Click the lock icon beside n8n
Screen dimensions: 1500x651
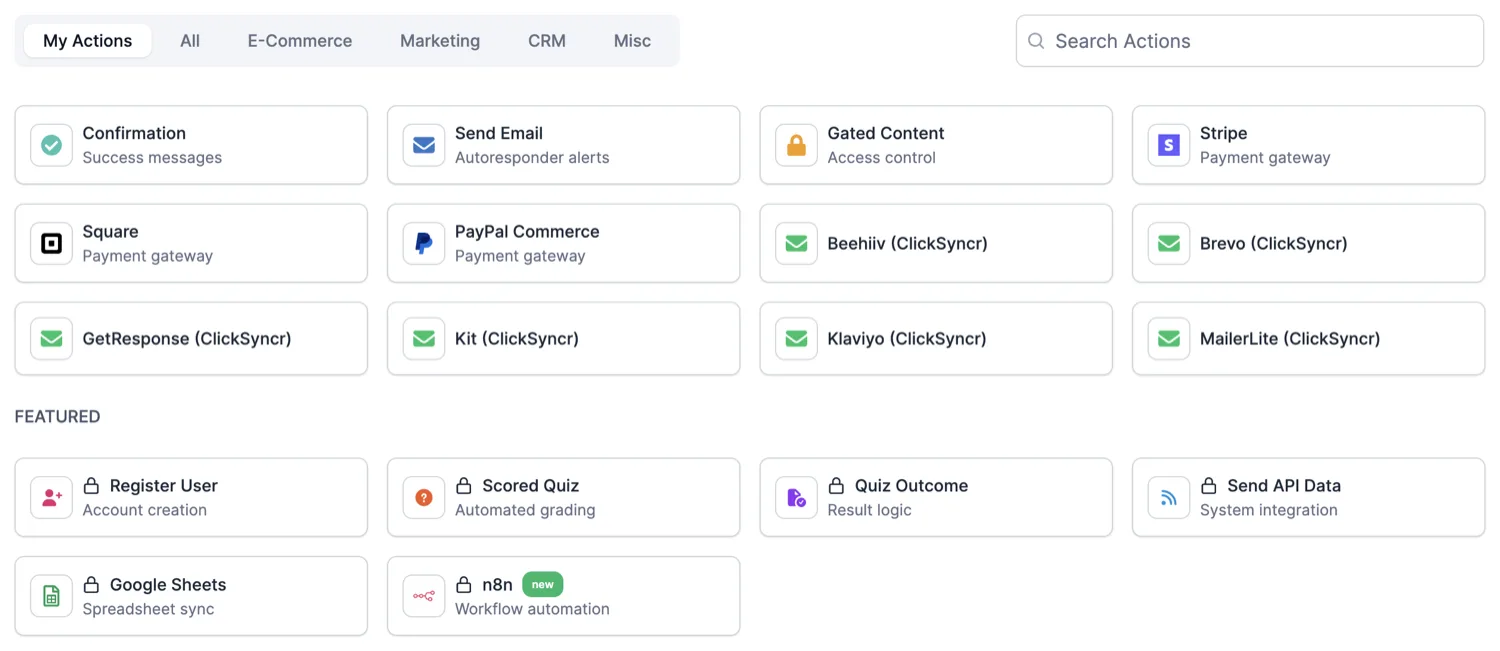pos(464,584)
